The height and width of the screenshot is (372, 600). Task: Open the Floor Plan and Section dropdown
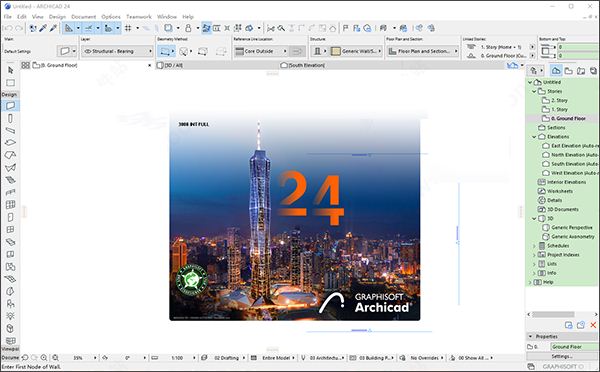tap(423, 51)
